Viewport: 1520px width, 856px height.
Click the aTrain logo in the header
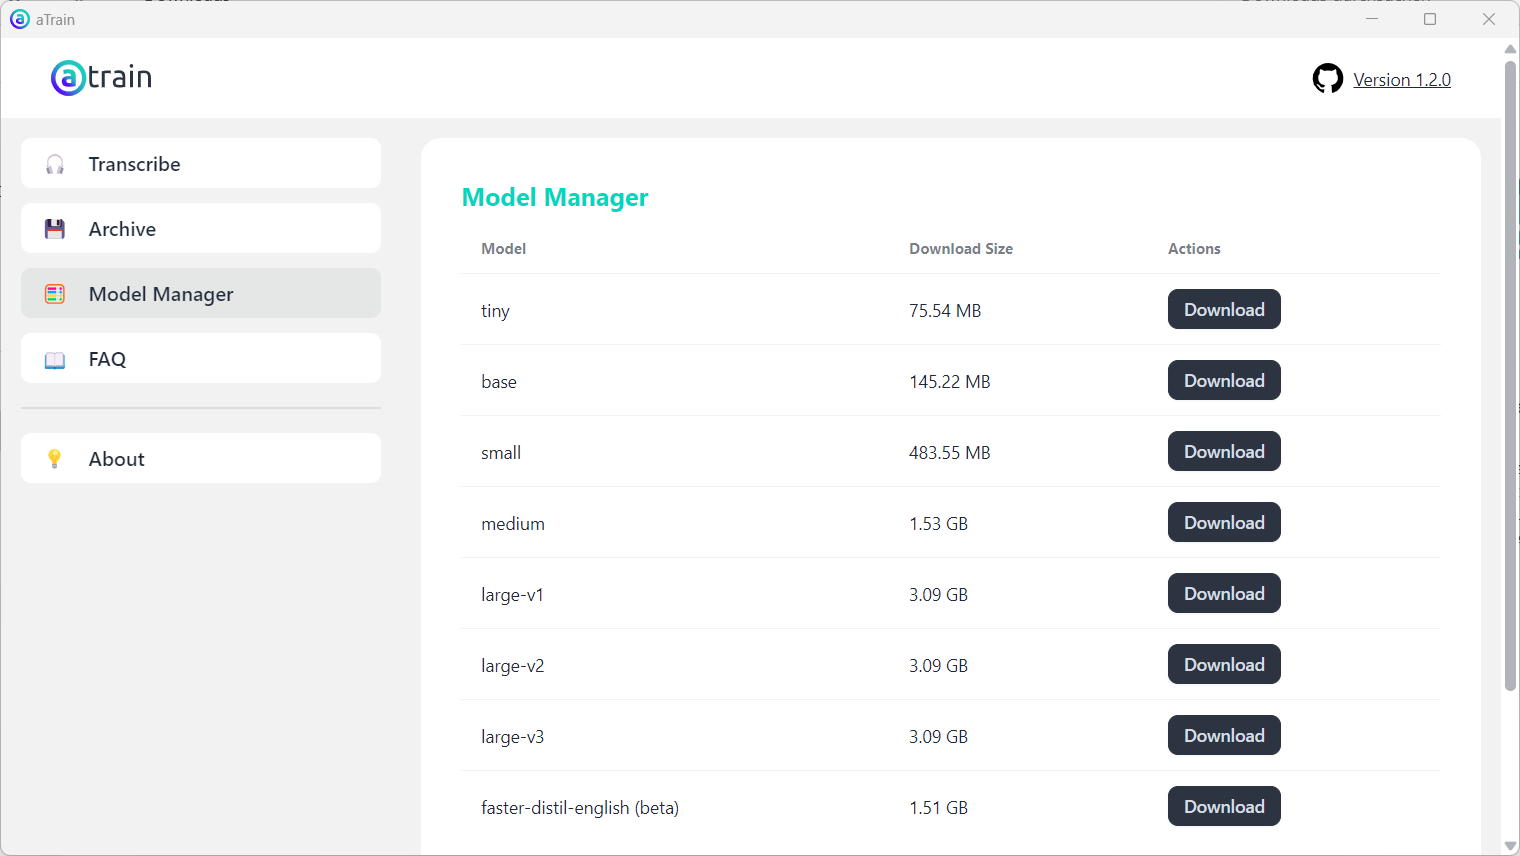click(x=101, y=77)
